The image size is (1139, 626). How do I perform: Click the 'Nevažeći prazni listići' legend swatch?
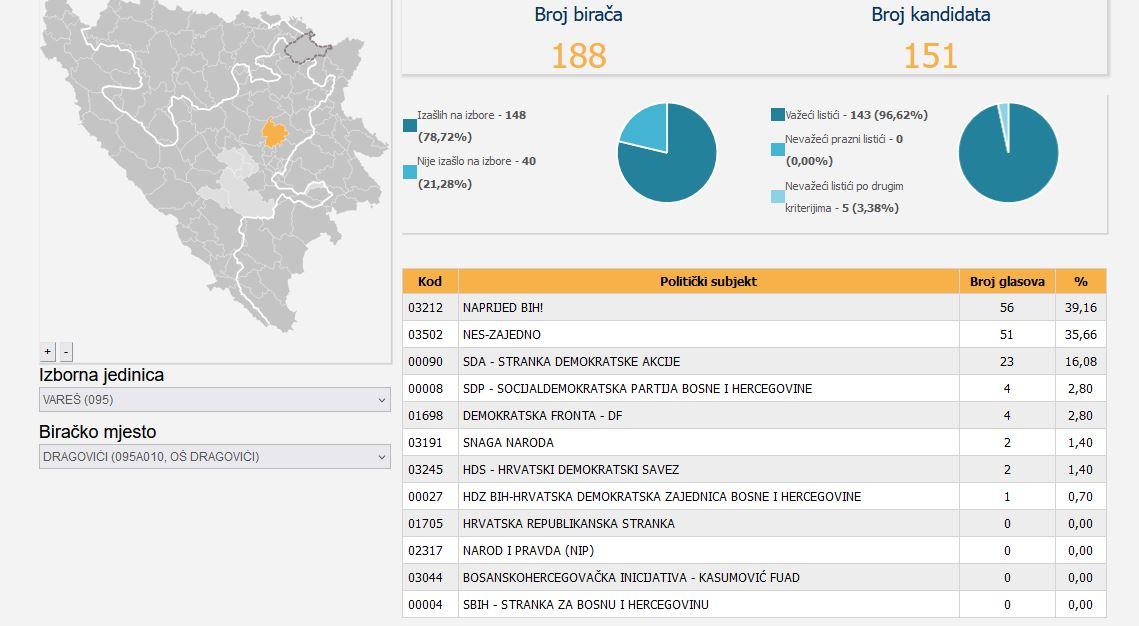click(778, 150)
